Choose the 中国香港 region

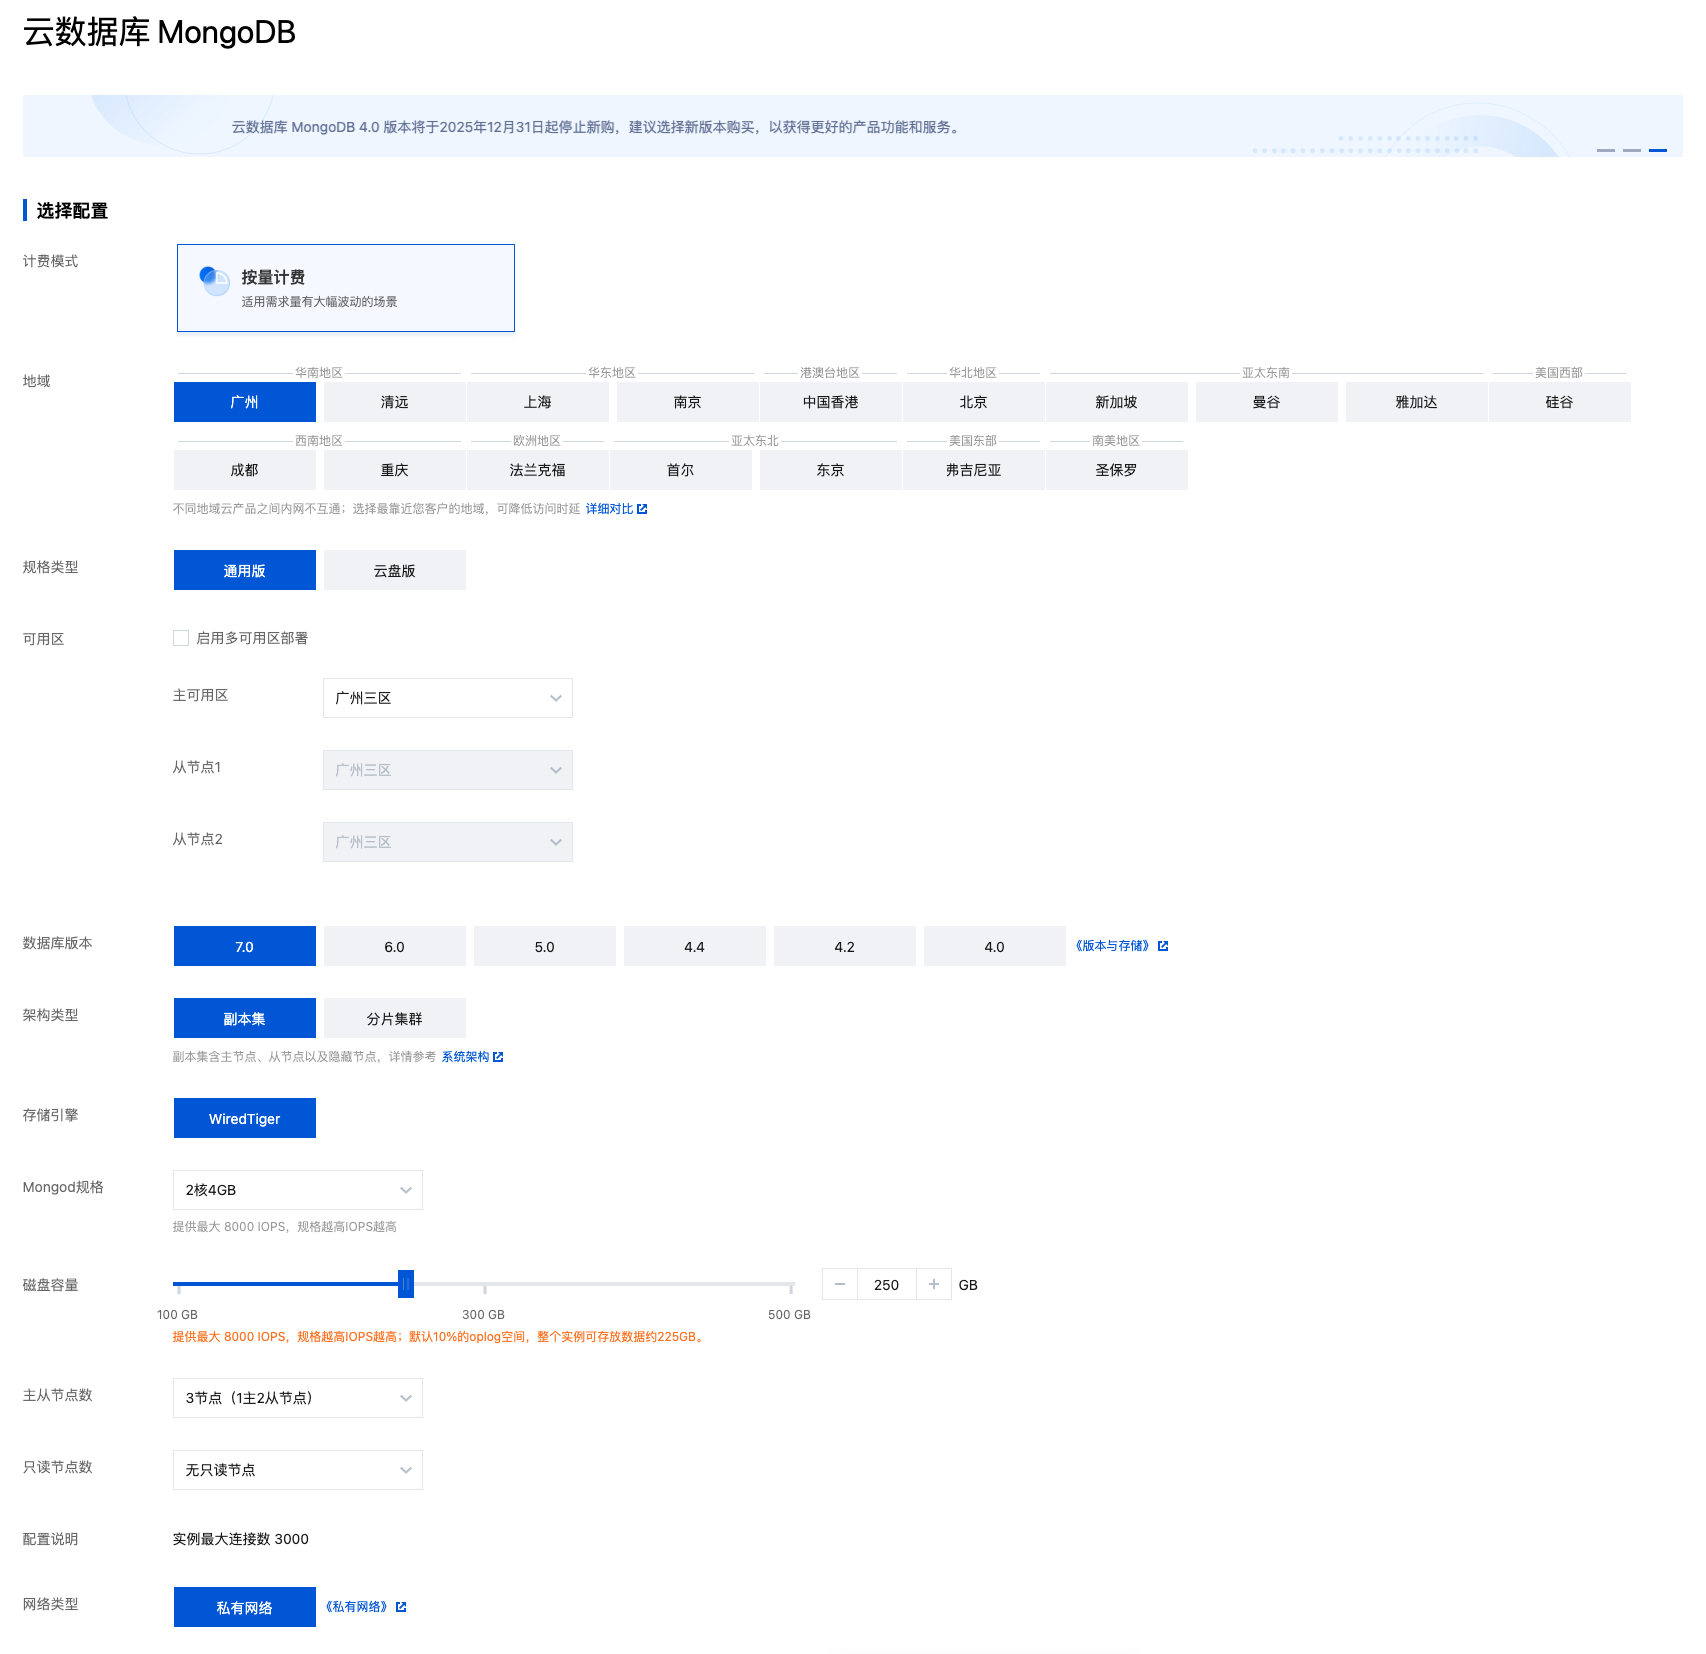(x=831, y=402)
